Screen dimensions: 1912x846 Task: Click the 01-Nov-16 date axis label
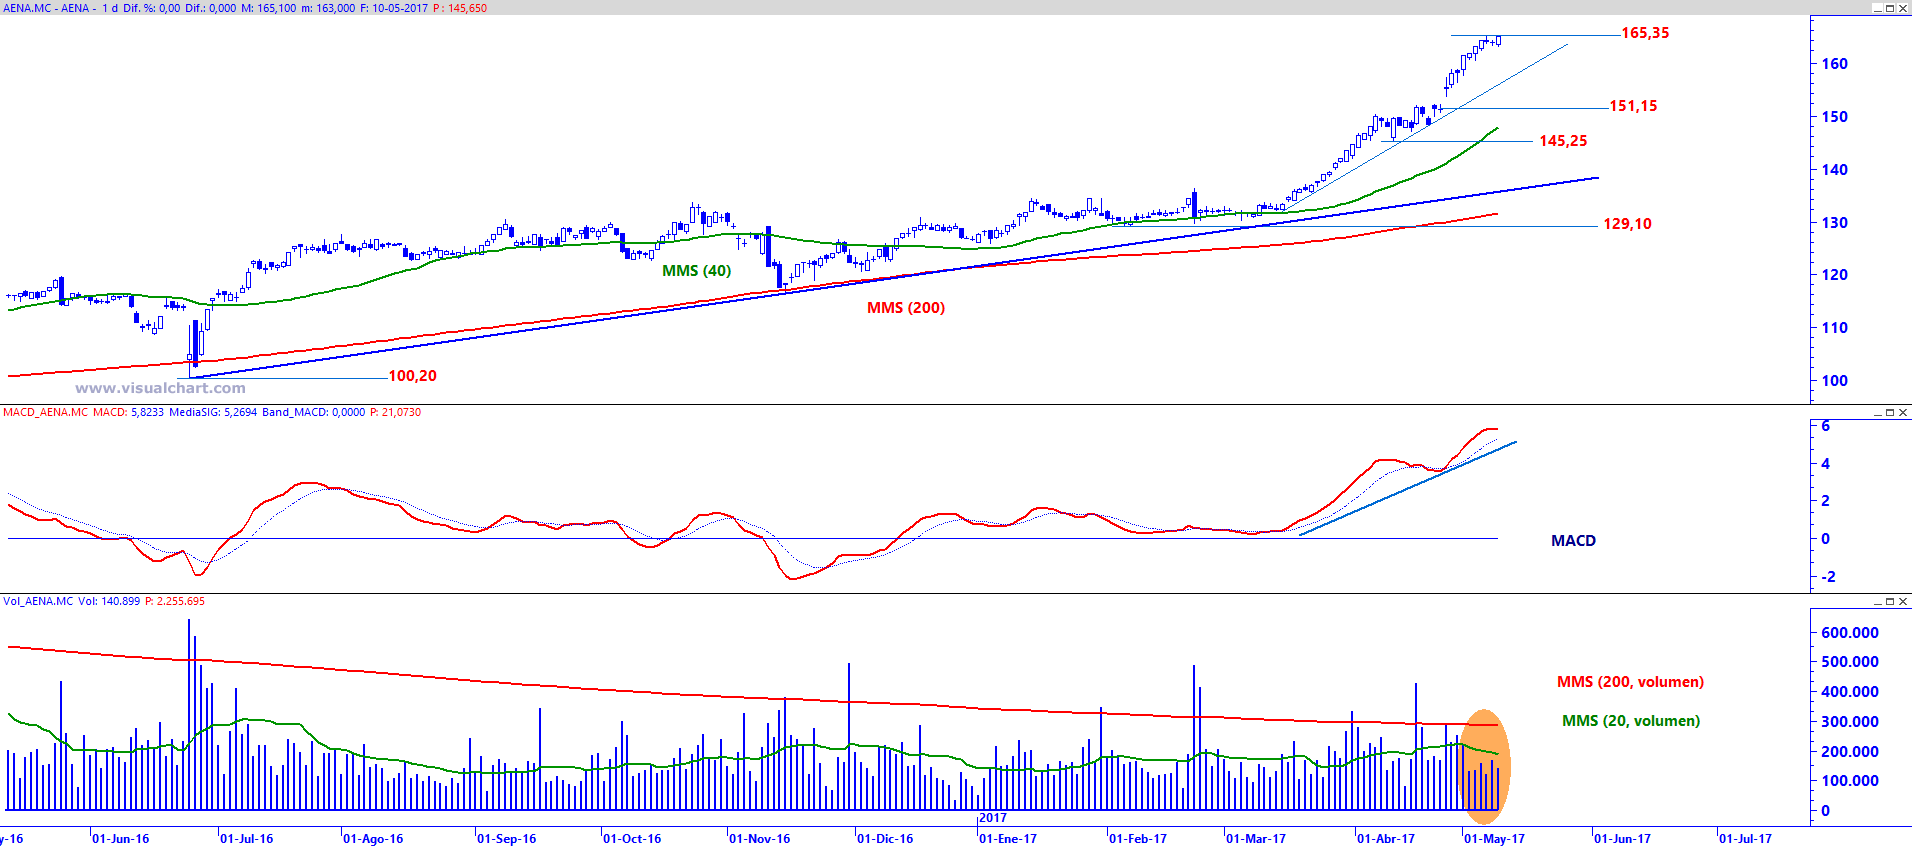point(759,839)
